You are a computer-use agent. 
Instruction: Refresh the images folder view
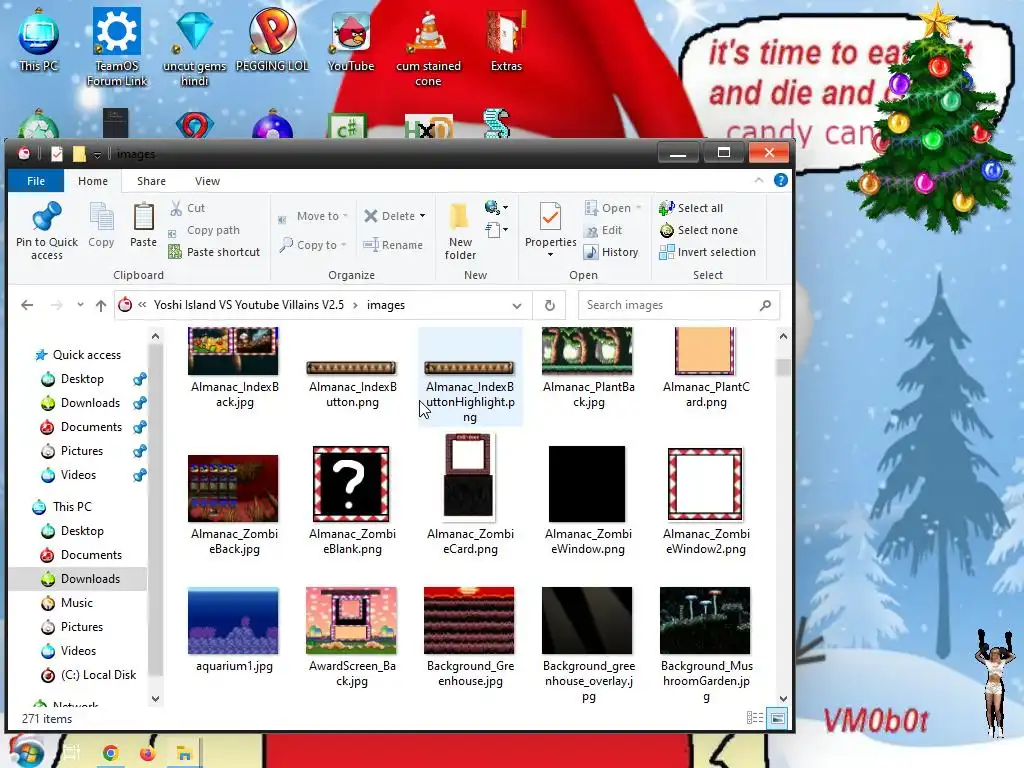tap(550, 305)
